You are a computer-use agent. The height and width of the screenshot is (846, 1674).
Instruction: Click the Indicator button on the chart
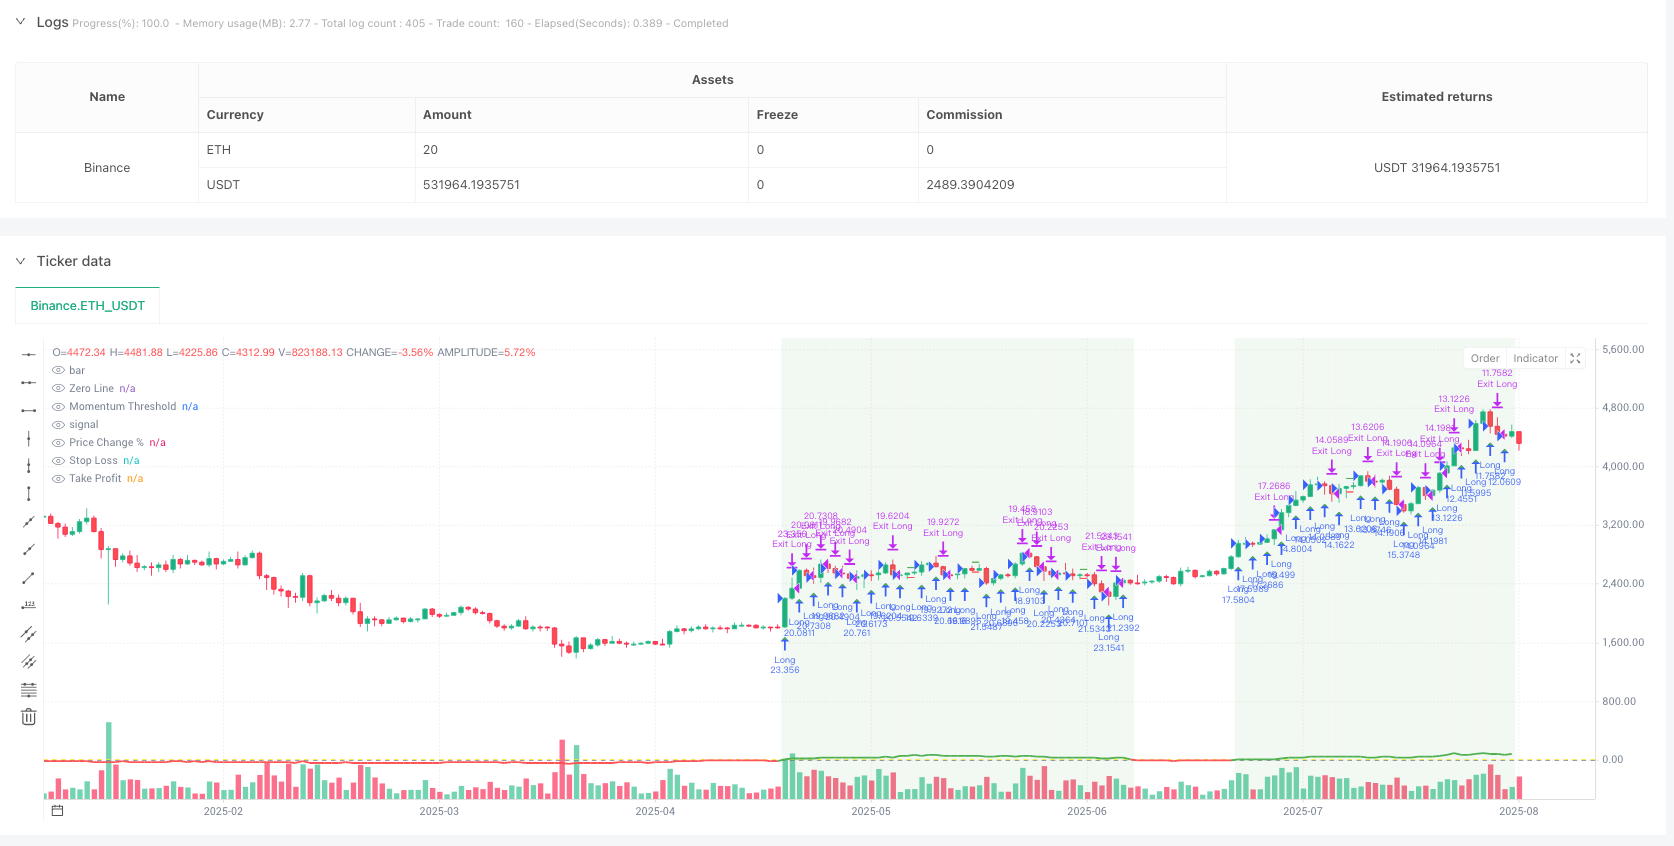coord(1536,359)
